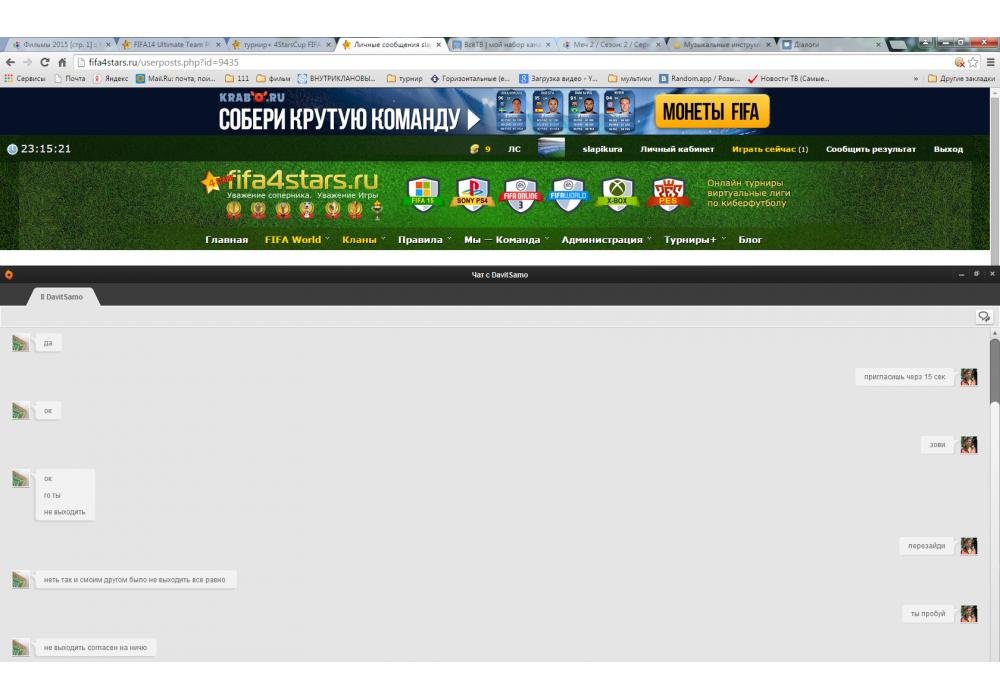Select the Sony PS4 shield icon
Viewport: 1000px width, 700px height.
click(x=472, y=194)
